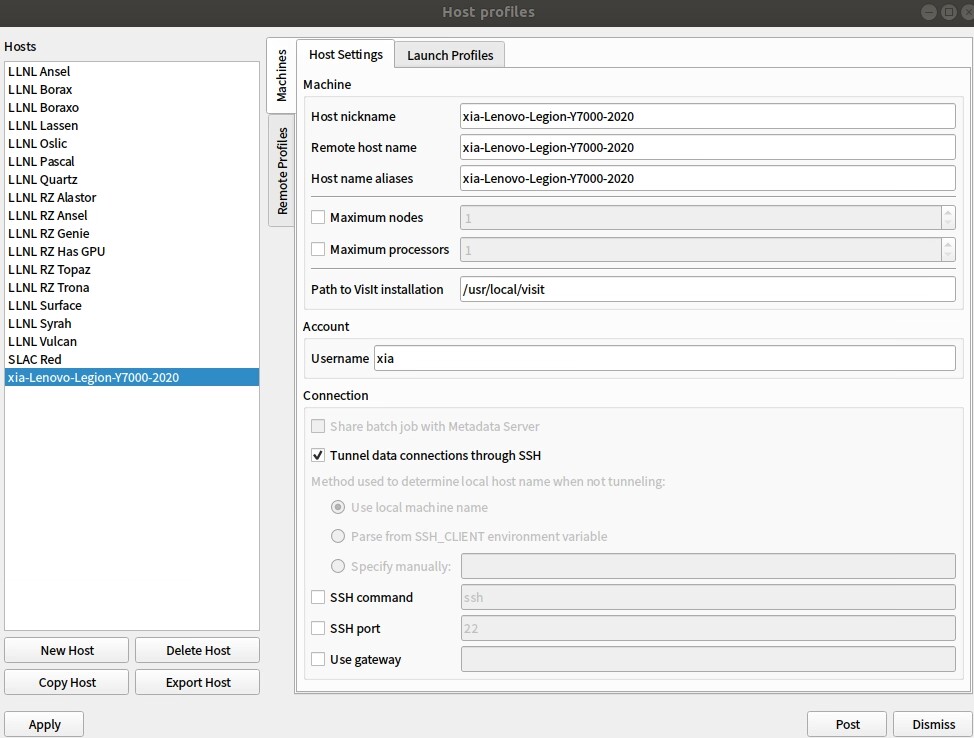Copy the current host profile

66,682
